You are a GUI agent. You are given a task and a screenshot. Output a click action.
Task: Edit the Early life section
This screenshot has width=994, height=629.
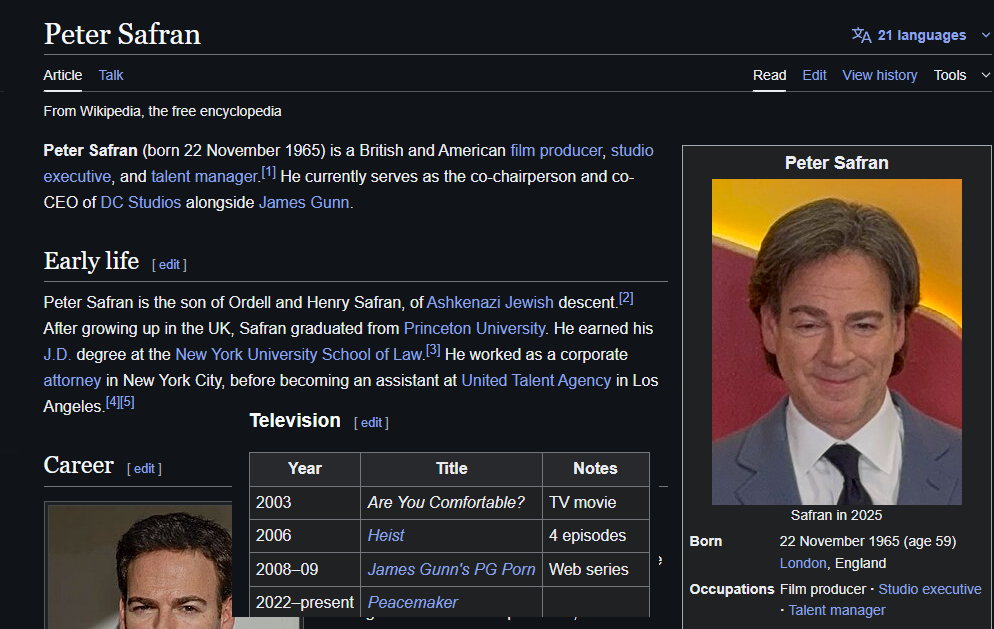(x=169, y=264)
